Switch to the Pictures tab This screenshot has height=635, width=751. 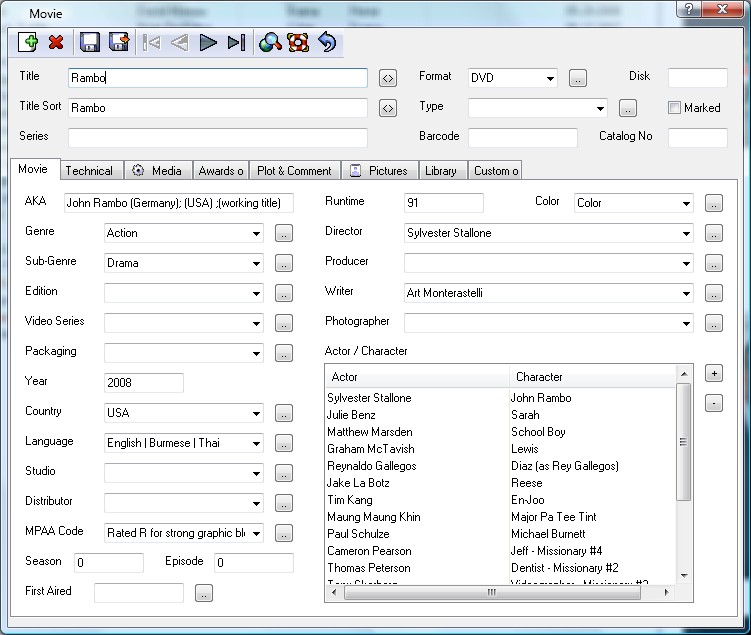379,171
